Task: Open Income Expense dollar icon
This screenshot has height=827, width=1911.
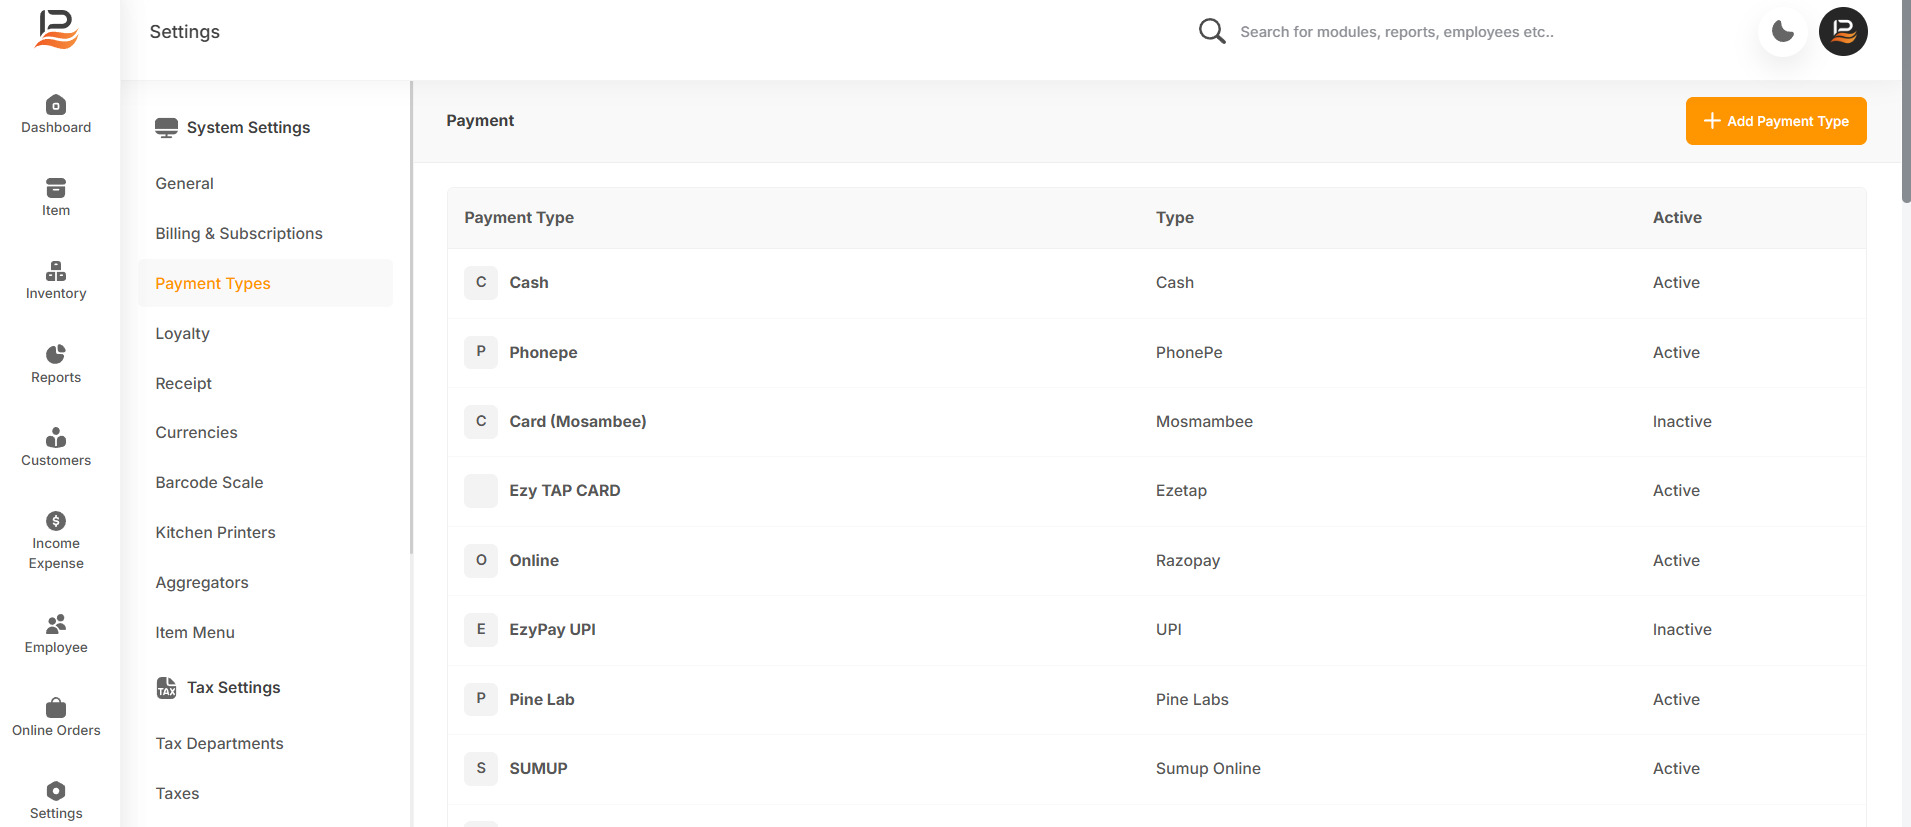Action: [x=56, y=521]
